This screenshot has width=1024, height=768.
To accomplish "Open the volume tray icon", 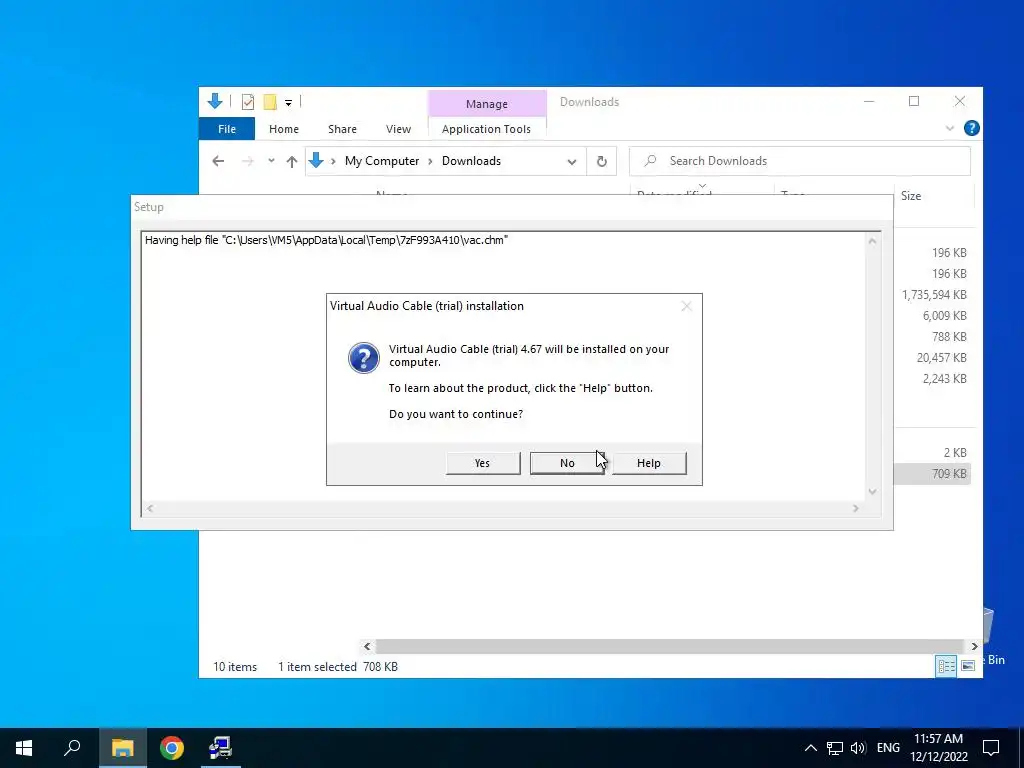I will click(858, 748).
